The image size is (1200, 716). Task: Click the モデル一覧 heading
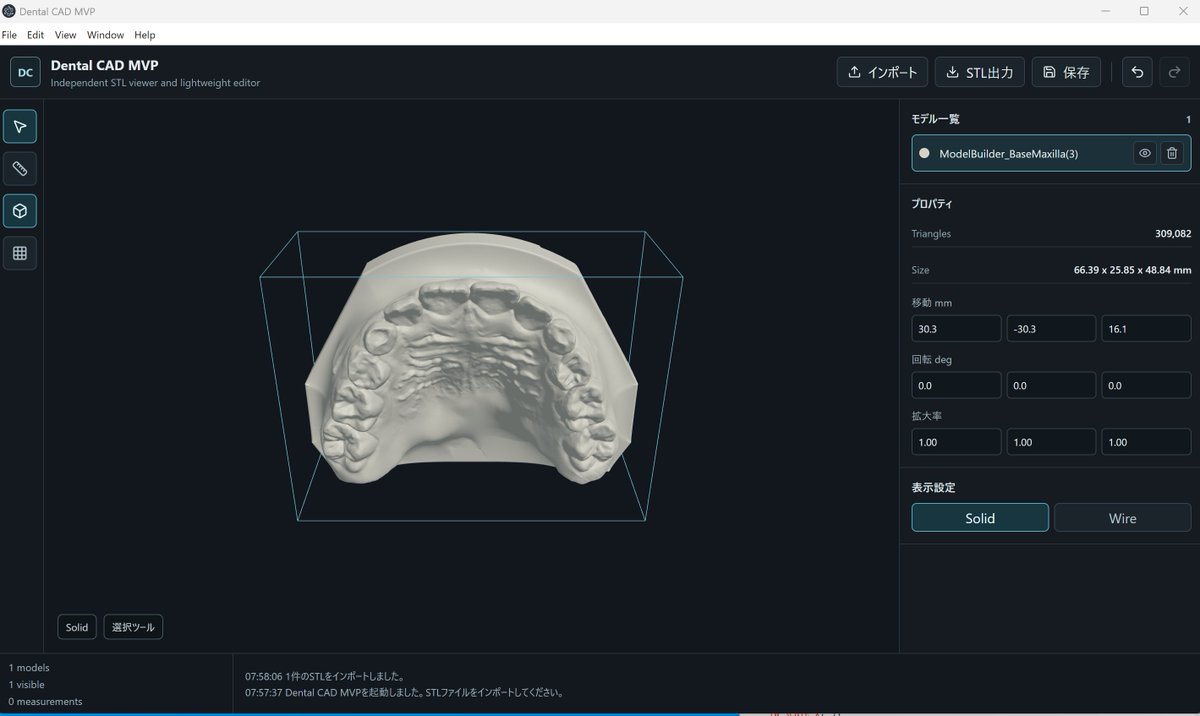coord(935,119)
